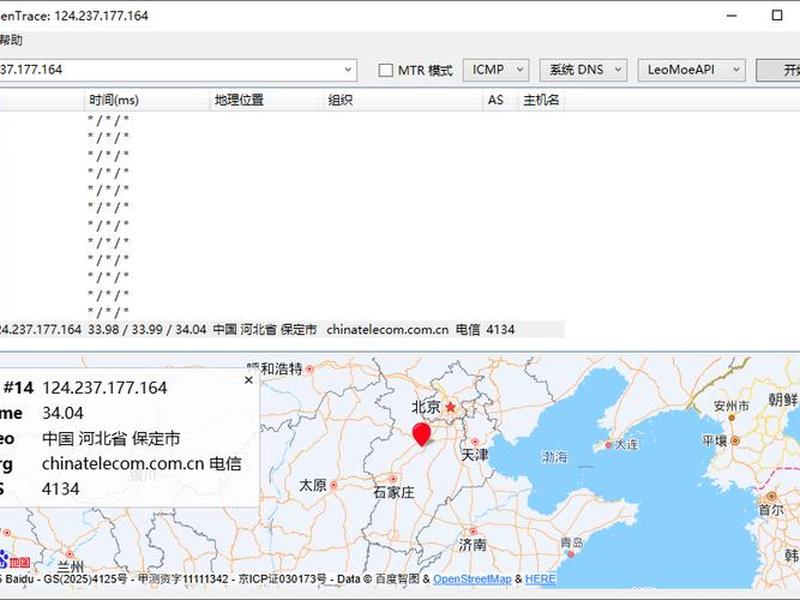The image size is (800, 600).
Task: Open the 帮助 menu
Action: point(11,40)
